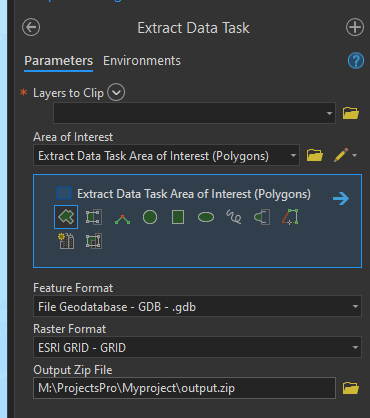Select the Polygon construction tool
Image resolution: width=370 pixels, height=418 pixels.
point(66,217)
